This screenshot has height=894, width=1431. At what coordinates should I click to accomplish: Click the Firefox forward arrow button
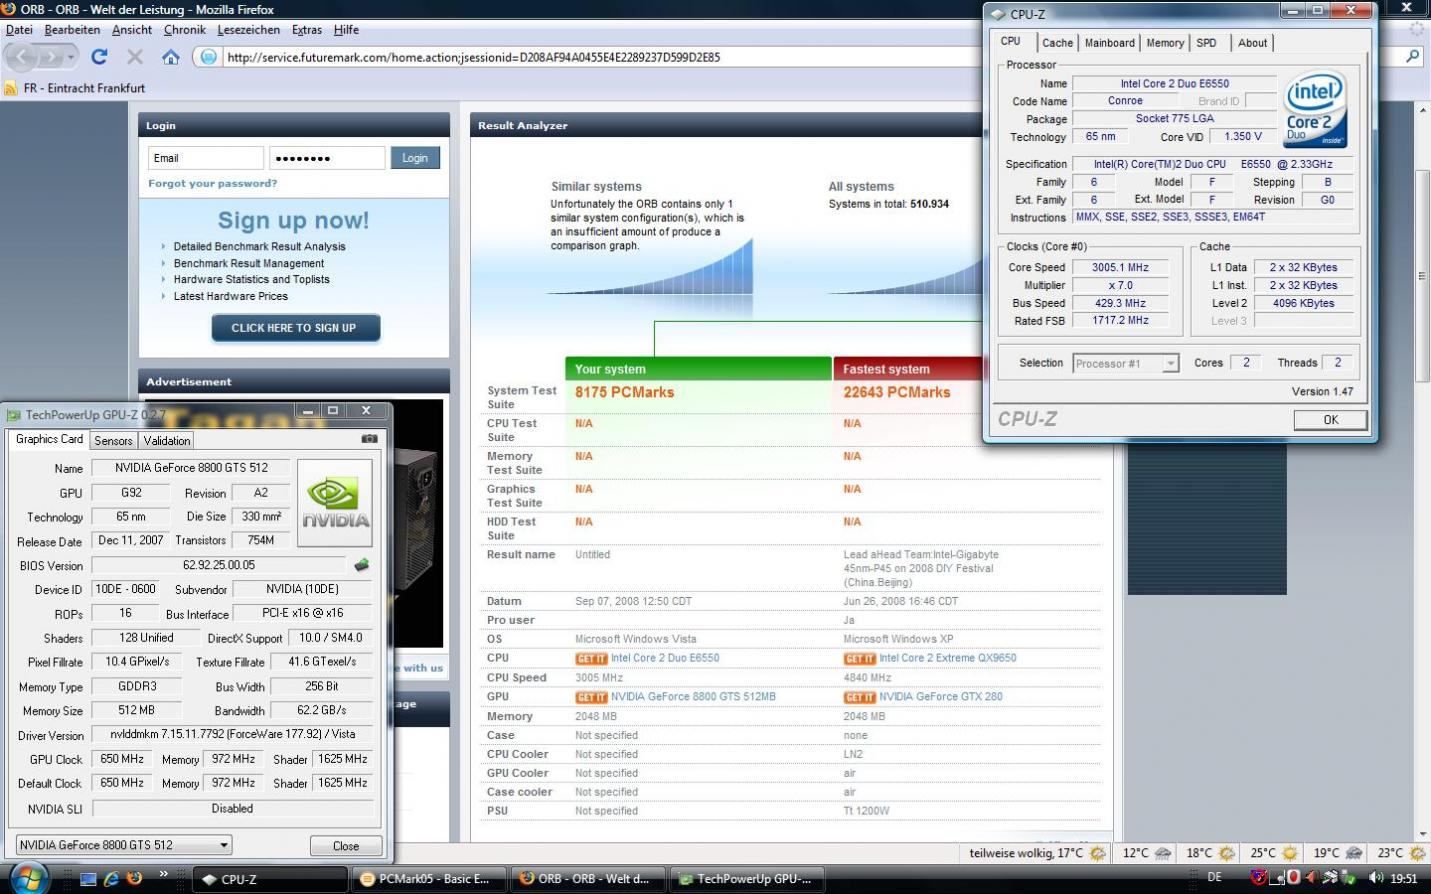click(x=50, y=57)
